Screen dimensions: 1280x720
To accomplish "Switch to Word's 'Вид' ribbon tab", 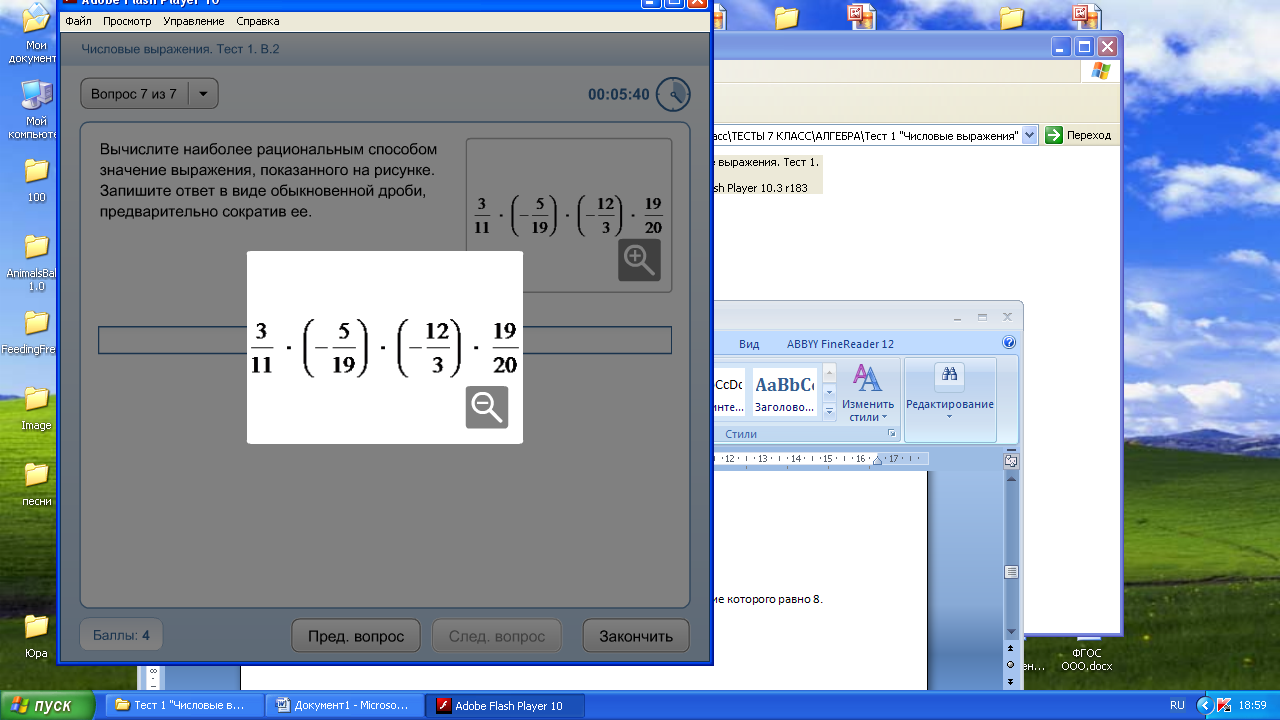I will click(x=749, y=344).
